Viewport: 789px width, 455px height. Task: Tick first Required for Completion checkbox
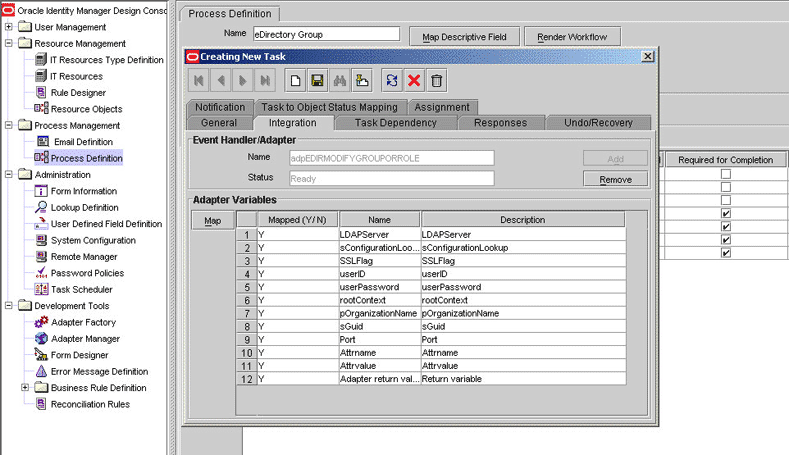pos(726,174)
